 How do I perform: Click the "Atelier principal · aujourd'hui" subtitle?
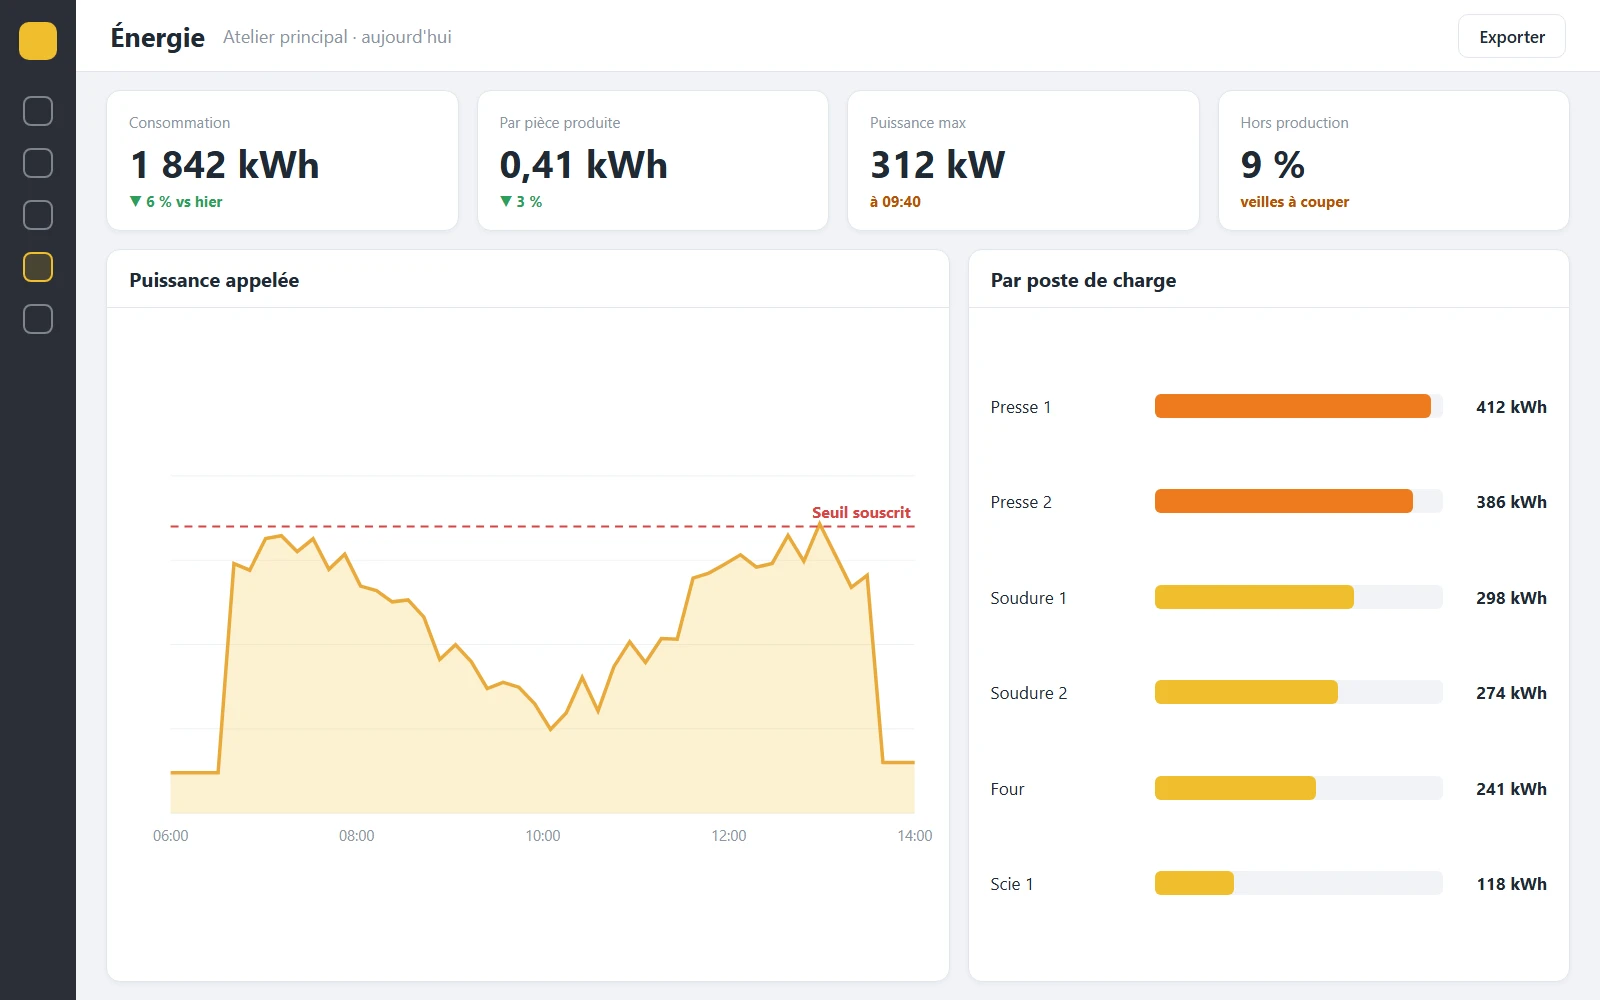coord(337,37)
